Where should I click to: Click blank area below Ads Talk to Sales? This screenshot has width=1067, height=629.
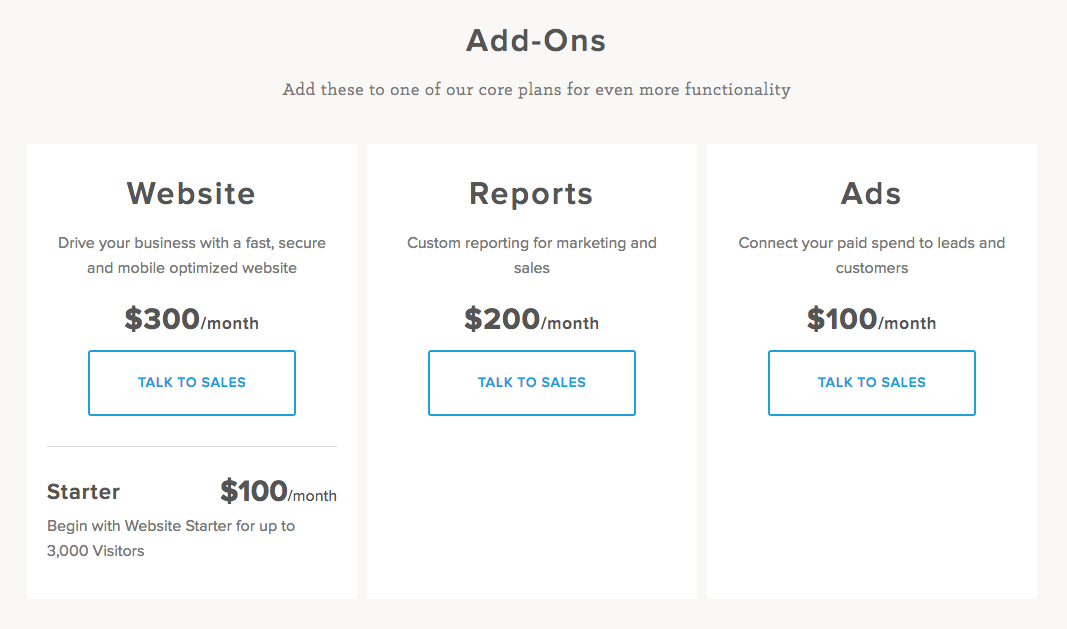[x=872, y=507]
